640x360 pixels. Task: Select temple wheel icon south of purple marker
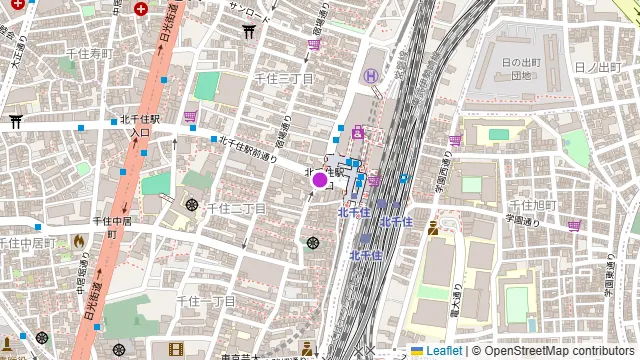(x=313, y=243)
